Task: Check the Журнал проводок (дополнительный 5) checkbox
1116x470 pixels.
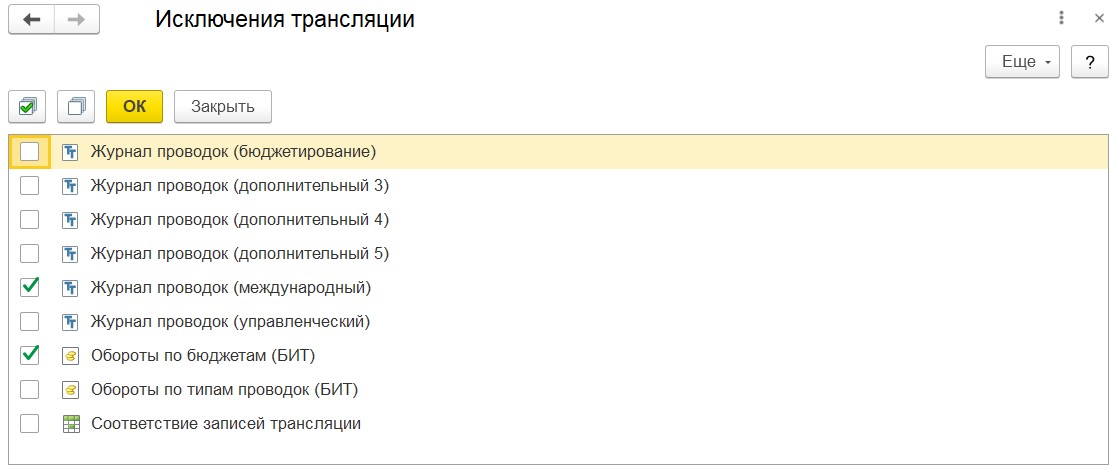Action: pos(30,254)
